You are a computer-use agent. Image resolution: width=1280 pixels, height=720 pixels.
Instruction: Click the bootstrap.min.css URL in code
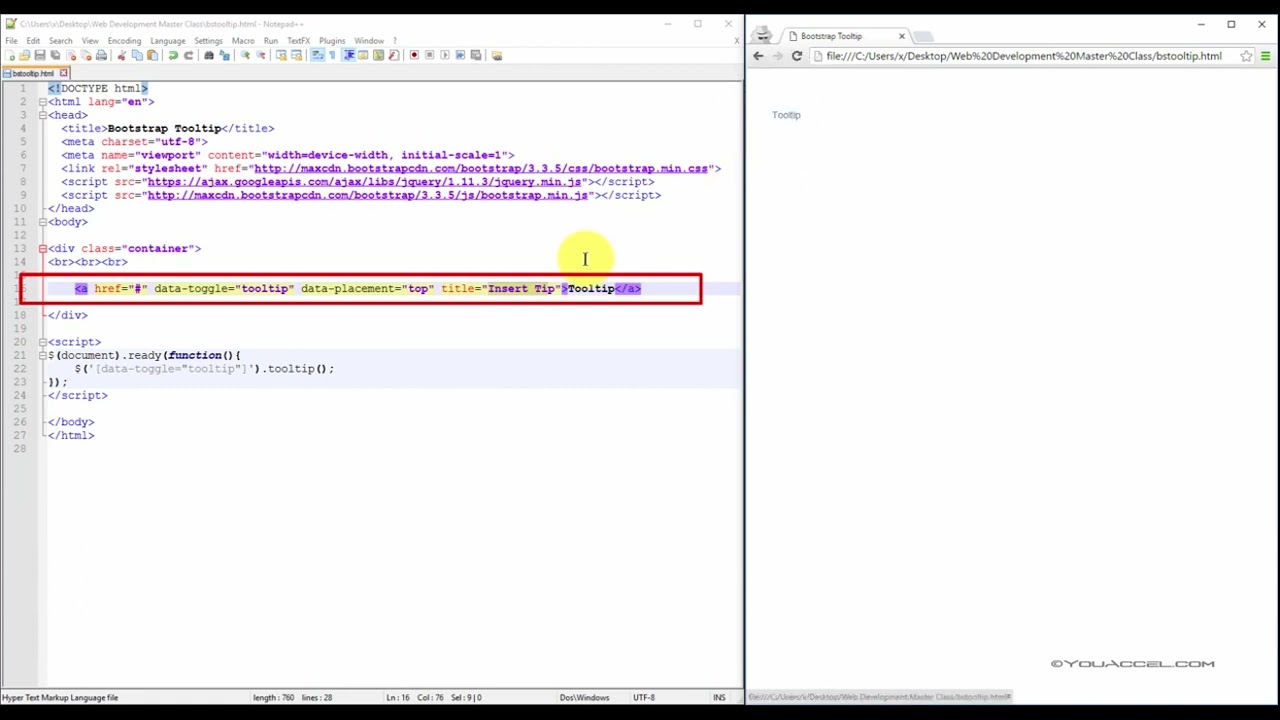pos(481,168)
